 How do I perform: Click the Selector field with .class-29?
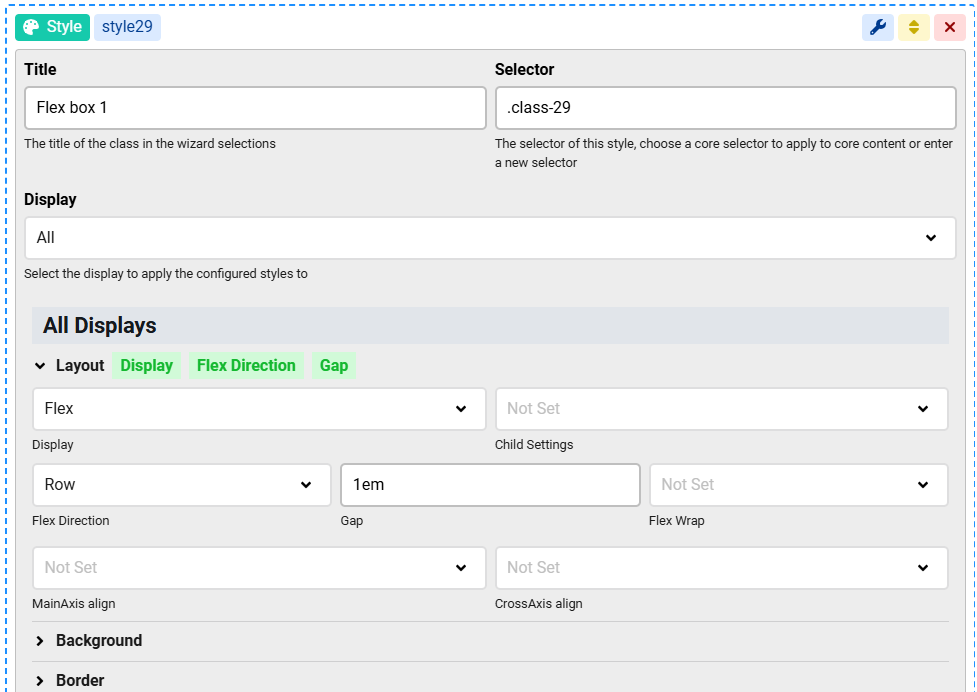tap(725, 108)
